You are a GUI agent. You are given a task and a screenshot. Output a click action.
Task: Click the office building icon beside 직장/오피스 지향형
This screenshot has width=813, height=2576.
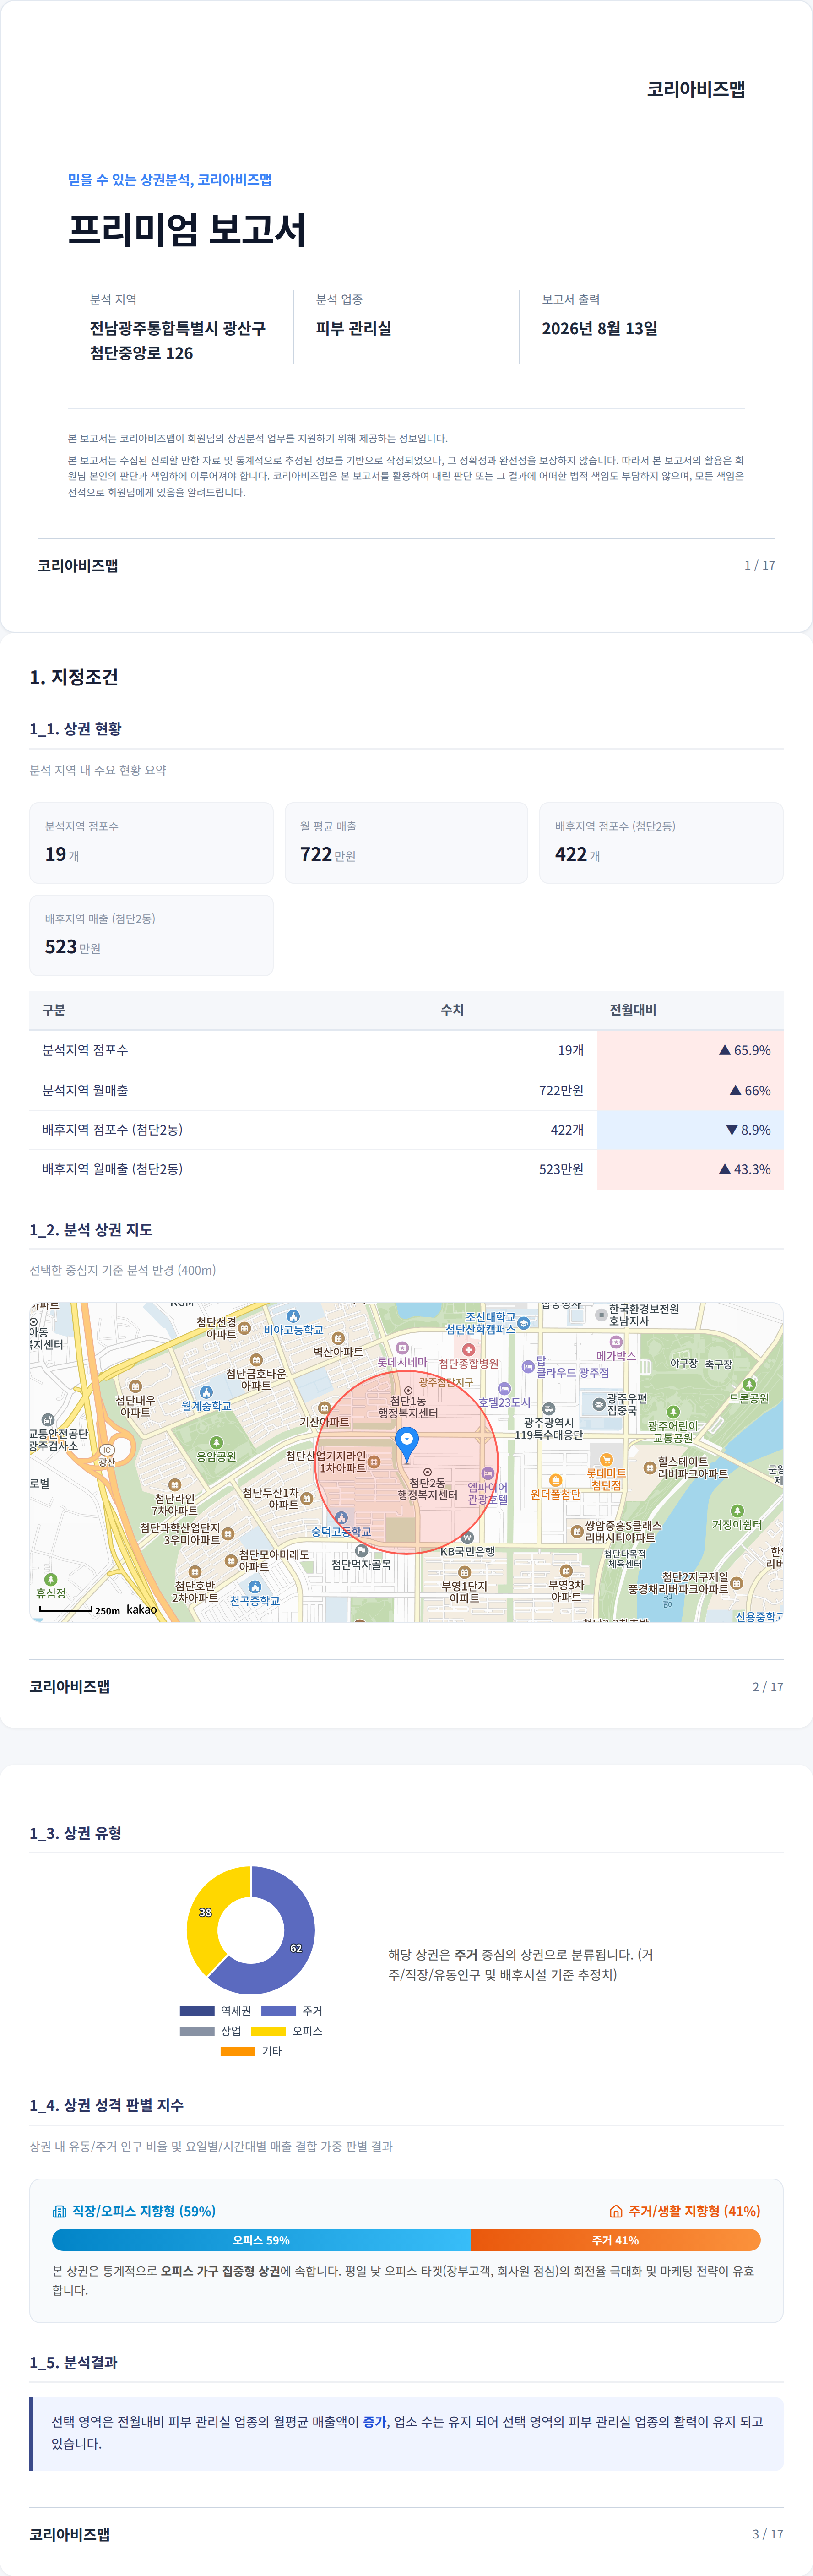point(59,2211)
